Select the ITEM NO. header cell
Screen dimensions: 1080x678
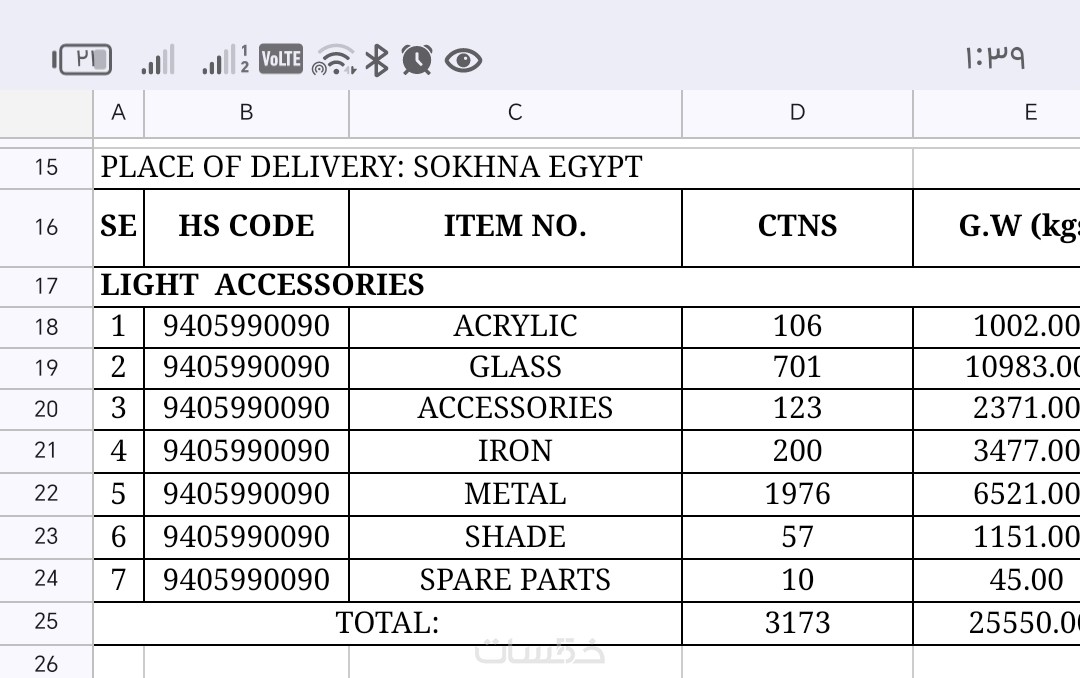515,226
